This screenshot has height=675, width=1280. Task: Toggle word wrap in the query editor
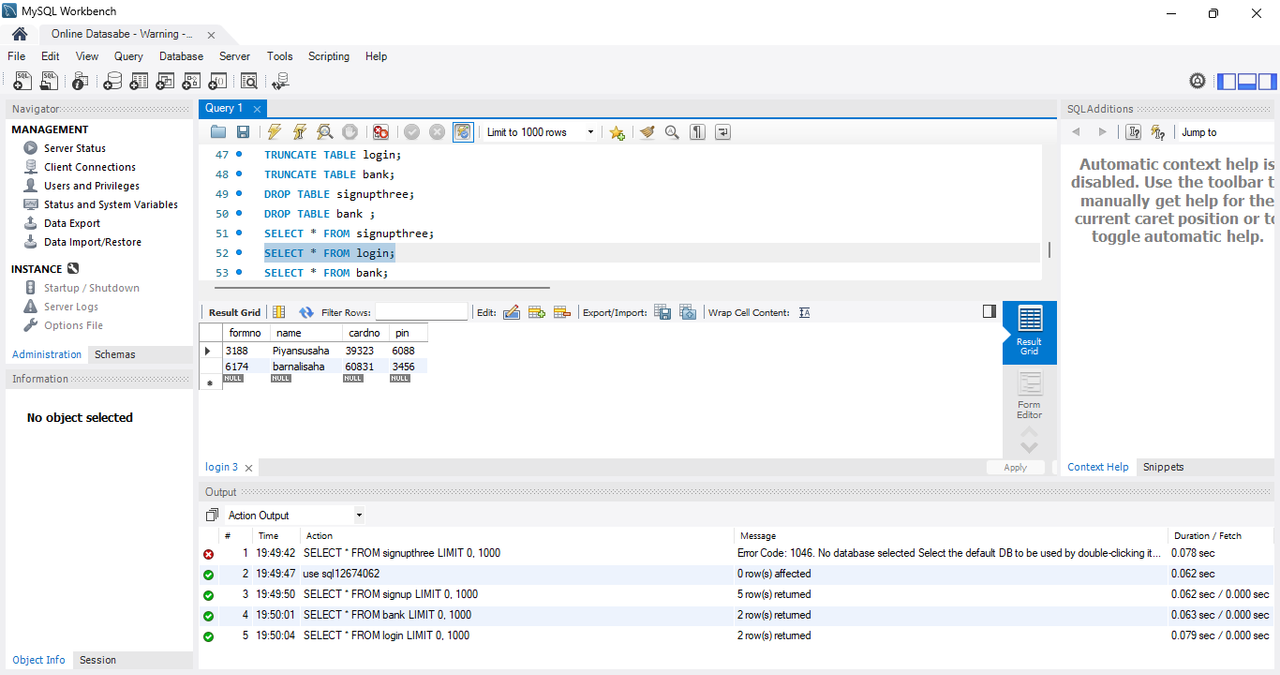coord(723,132)
